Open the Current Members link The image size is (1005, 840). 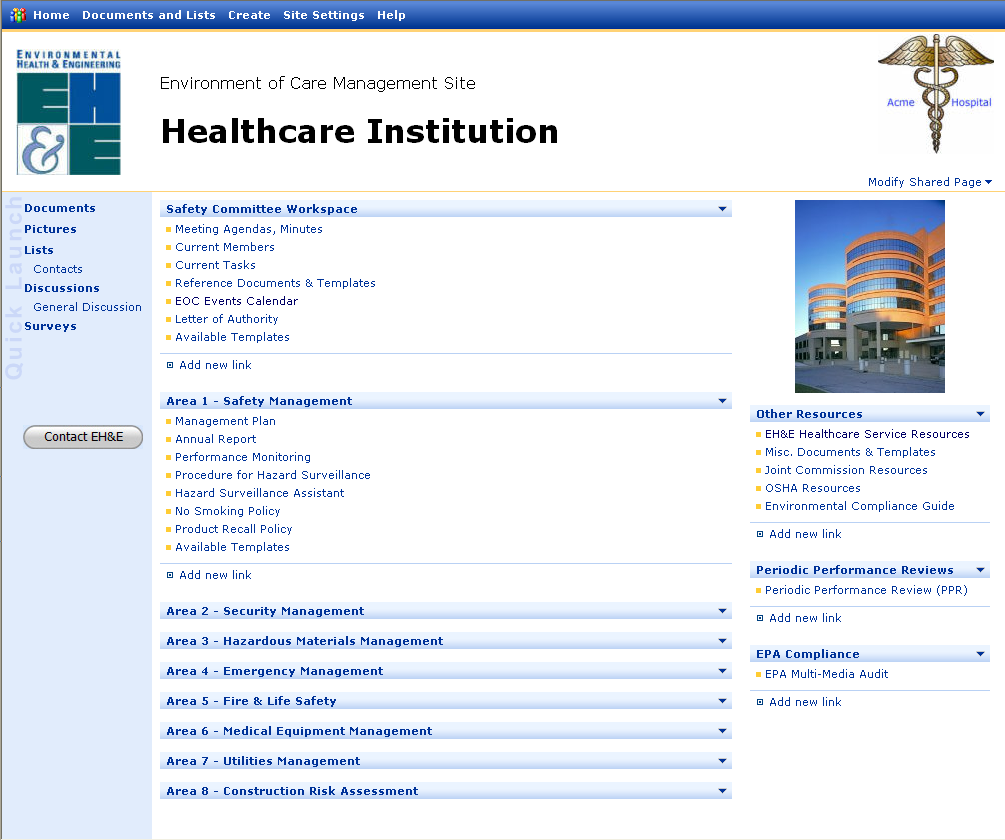[225, 247]
